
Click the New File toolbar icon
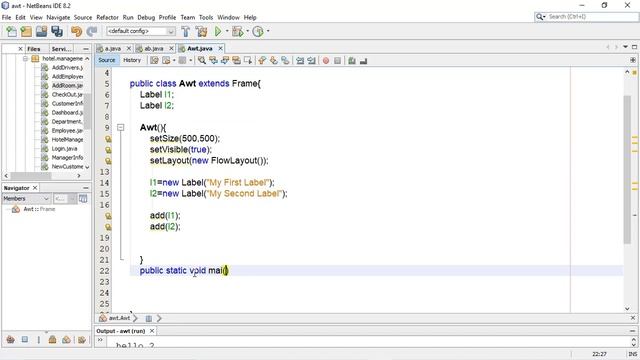pos(11,31)
